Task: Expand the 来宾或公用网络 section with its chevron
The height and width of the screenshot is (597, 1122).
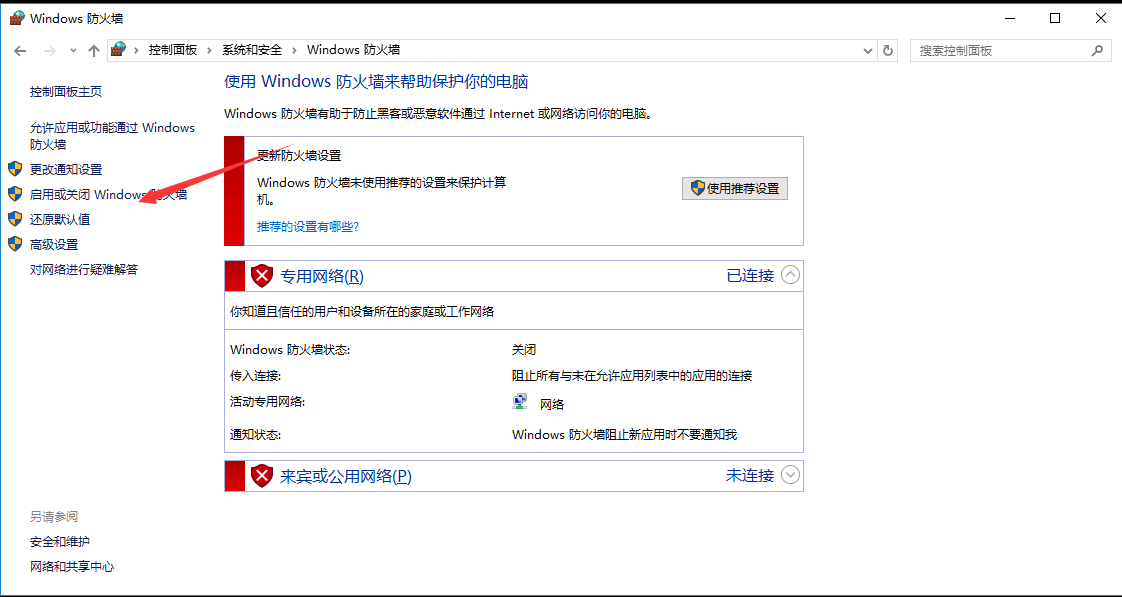Action: point(790,475)
